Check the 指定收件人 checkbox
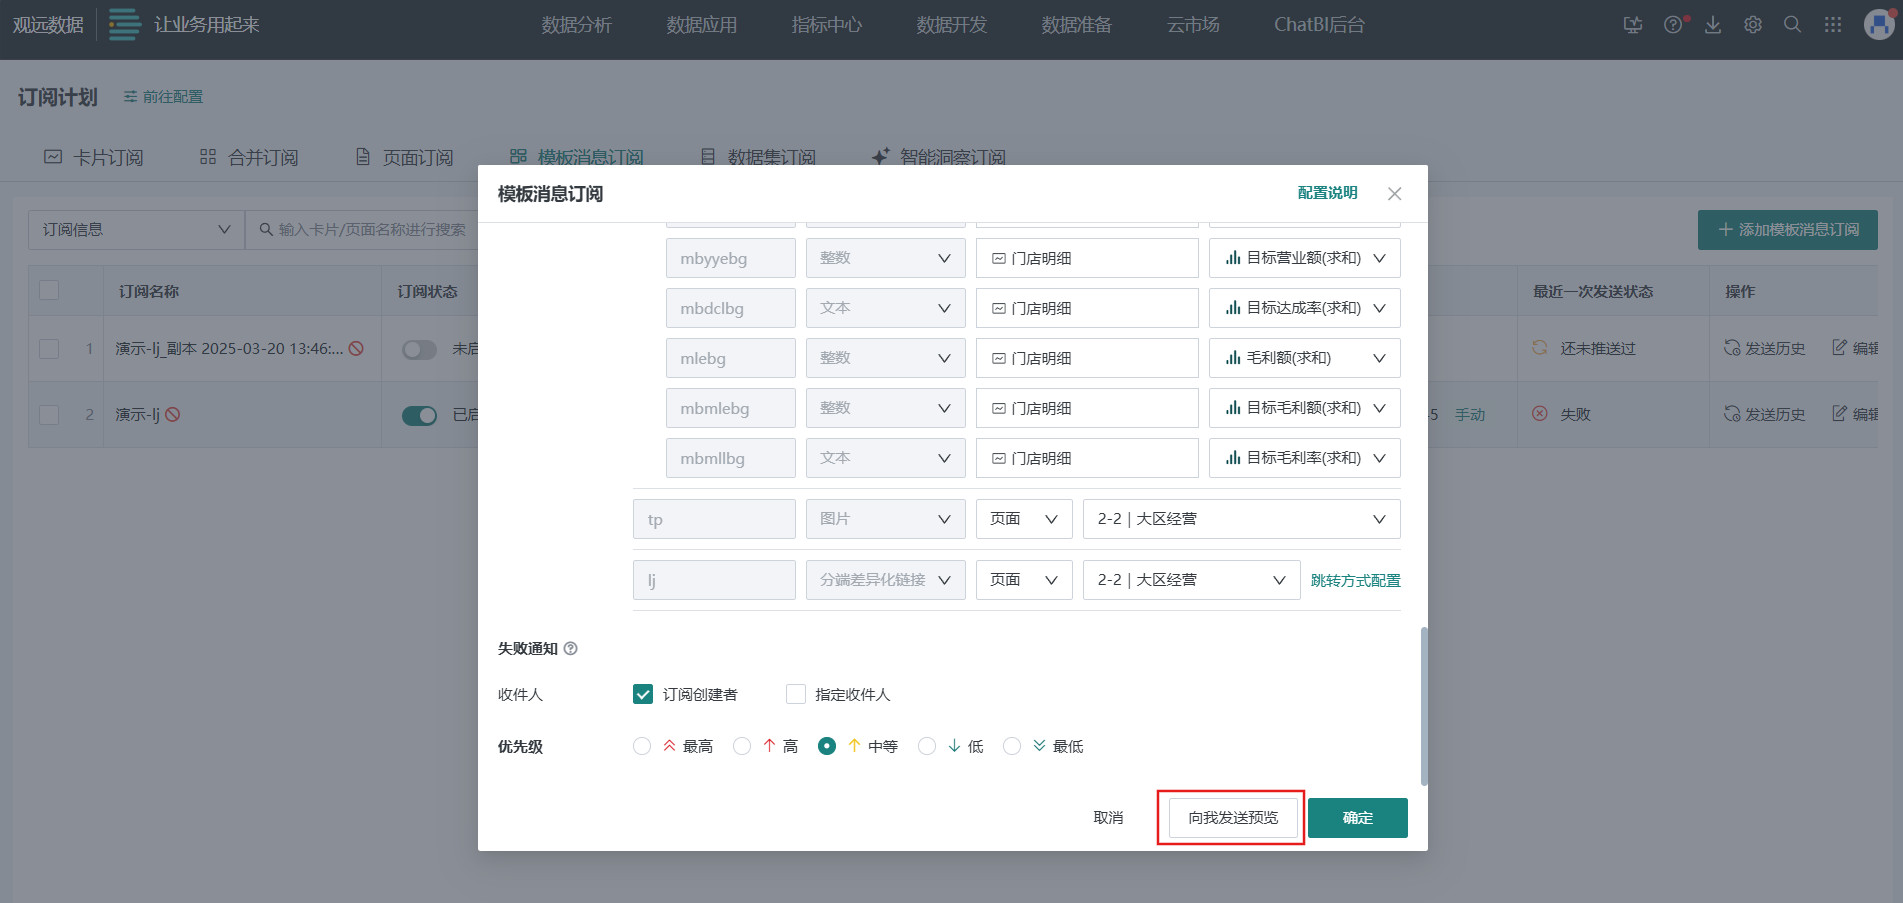 click(x=796, y=694)
